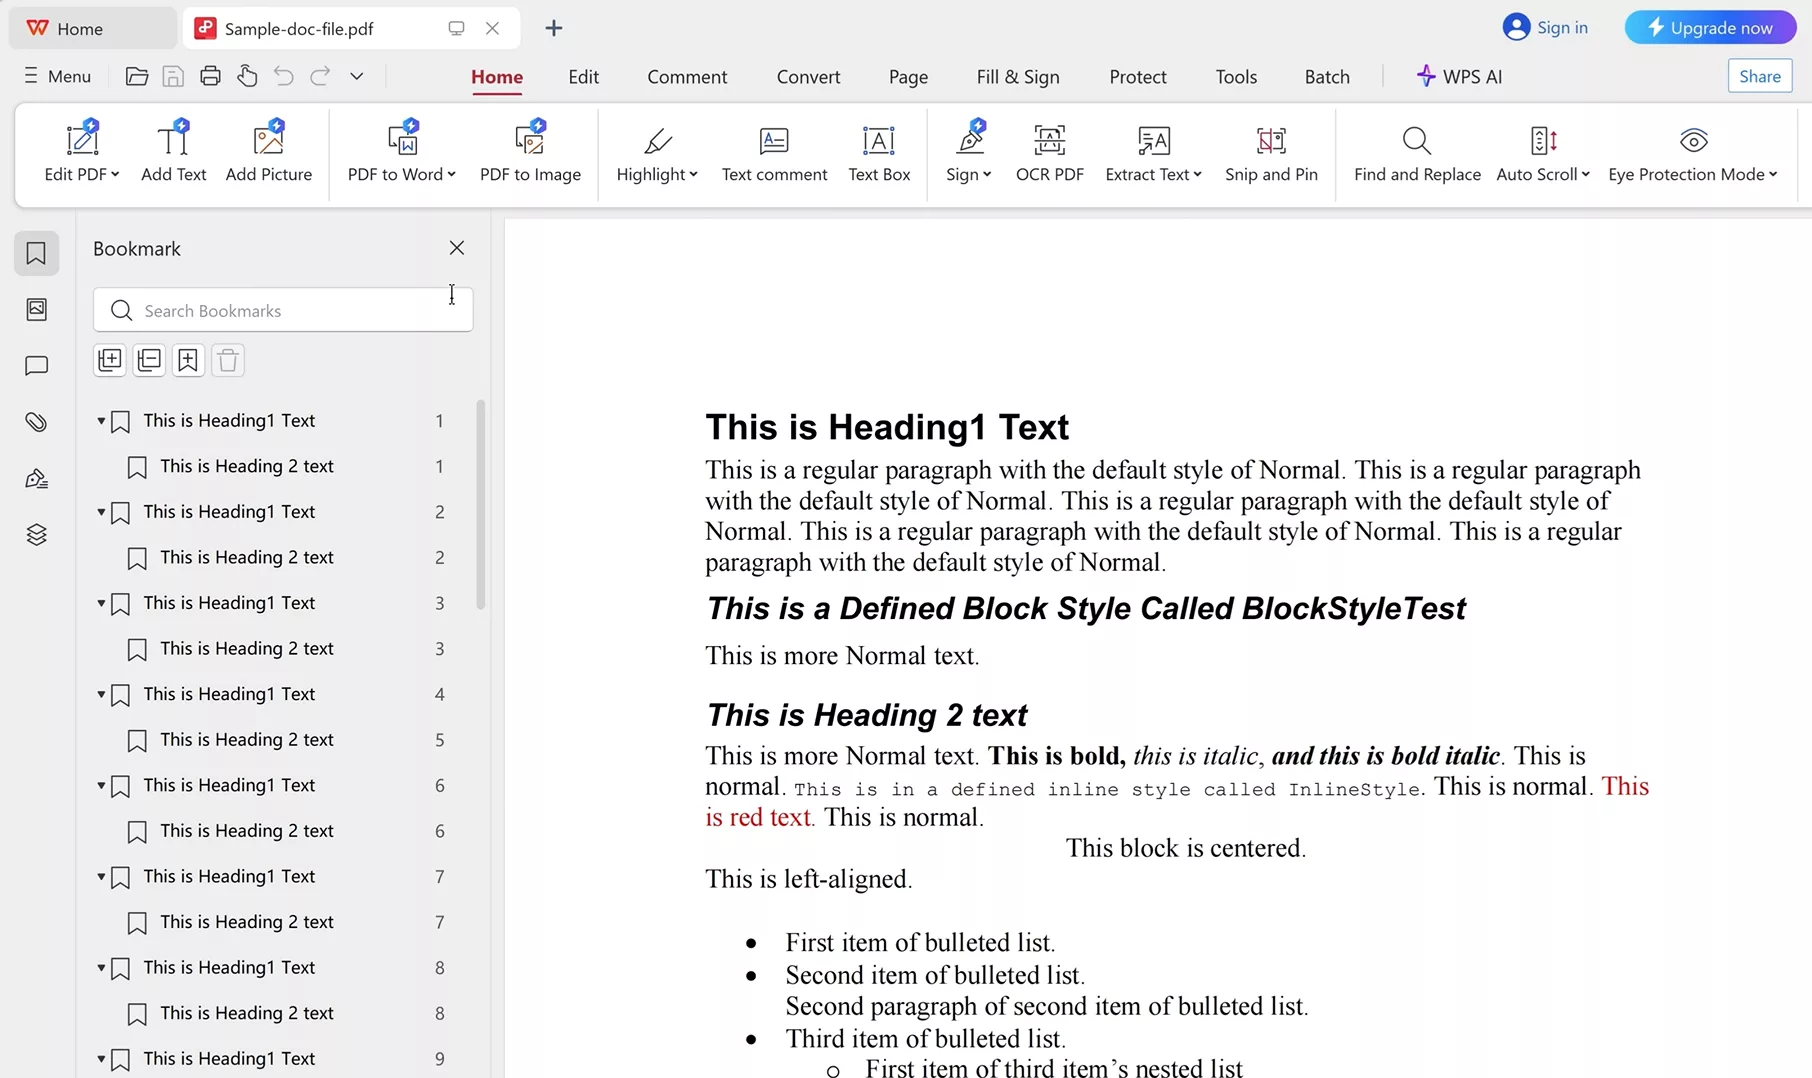Open the Protect tab
Screen dimensions: 1812x1078
[x=1137, y=77]
